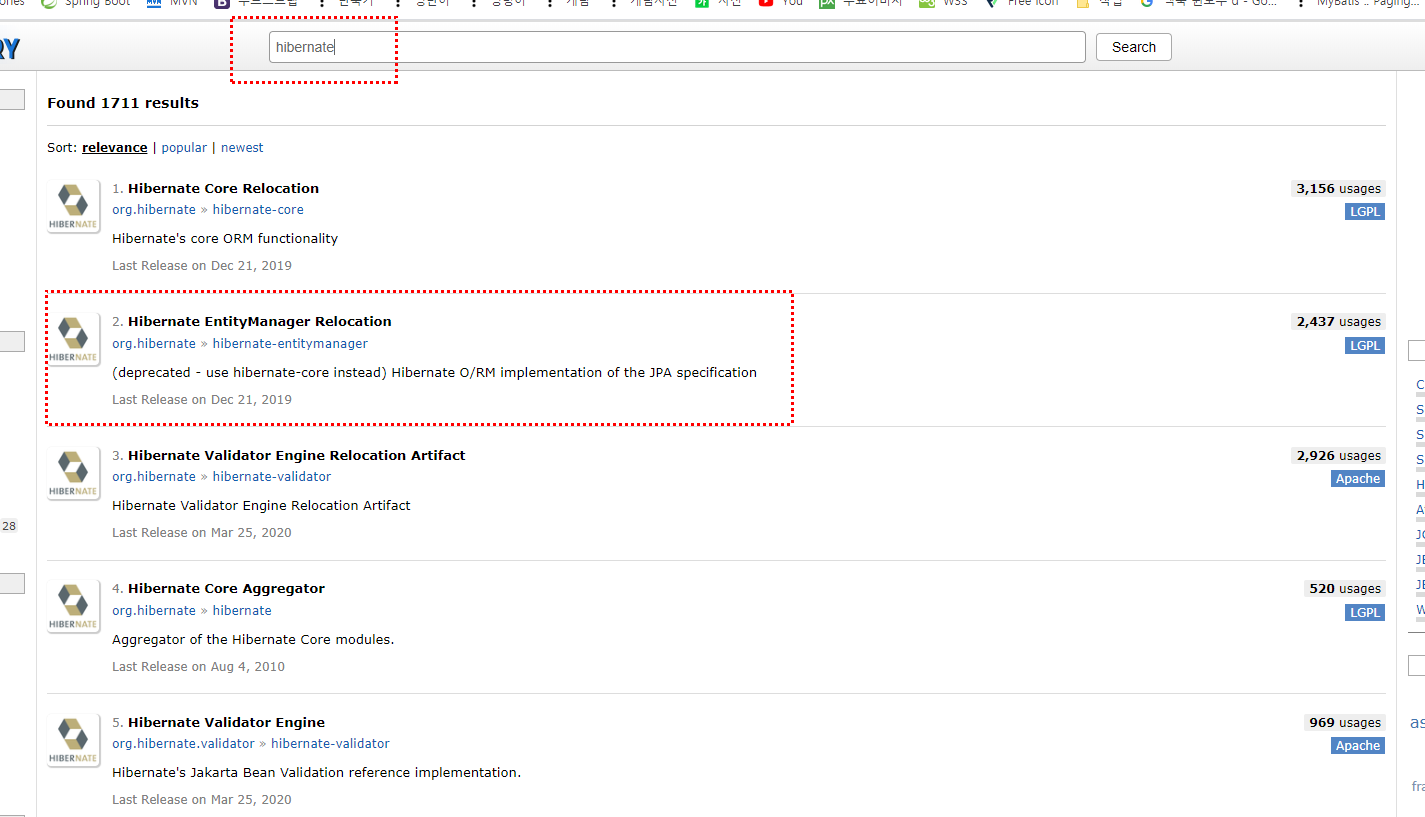Click Apache badge of Validator Engine Relocation Artifact
The height and width of the screenshot is (817, 1425).
point(1358,479)
